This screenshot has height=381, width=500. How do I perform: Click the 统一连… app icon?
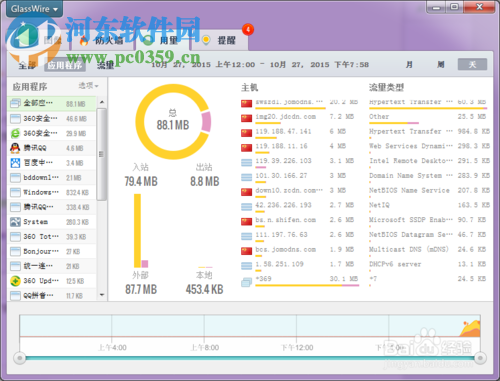[15, 266]
